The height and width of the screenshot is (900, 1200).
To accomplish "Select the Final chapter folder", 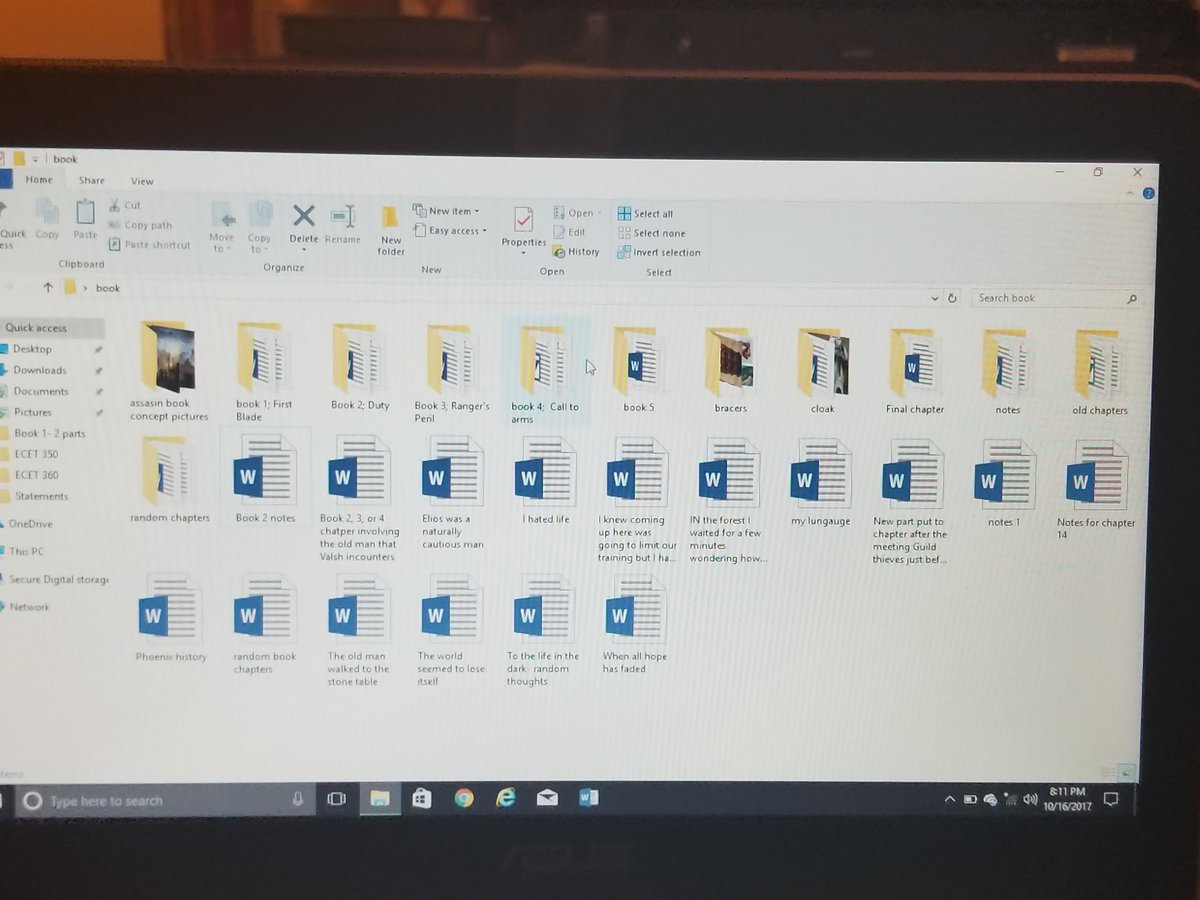I will [914, 371].
